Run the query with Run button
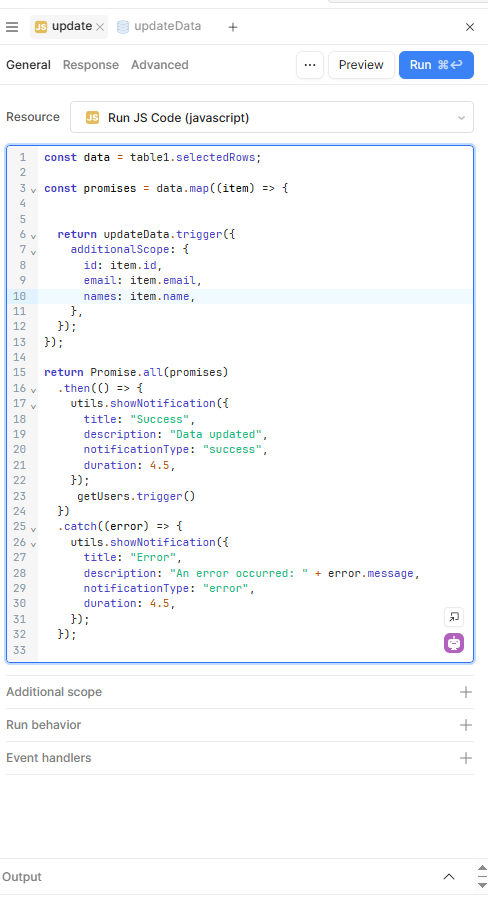Screen dimensions: 488x911 pyautogui.click(x=436, y=65)
